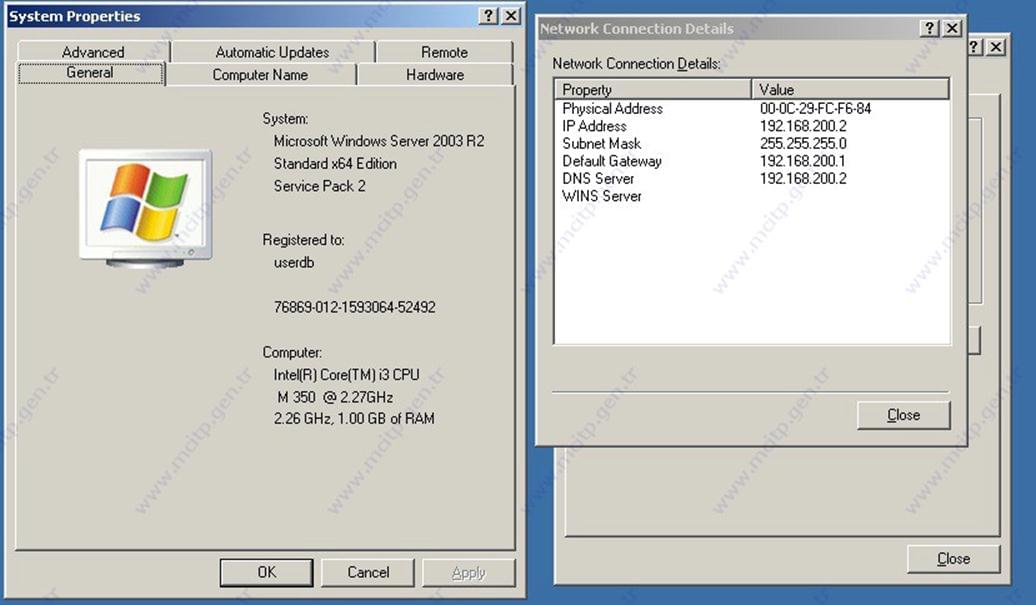This screenshot has height=605, width=1036.
Task: Click the product ID 76869-012-1593064-52492
Action: pos(354,307)
